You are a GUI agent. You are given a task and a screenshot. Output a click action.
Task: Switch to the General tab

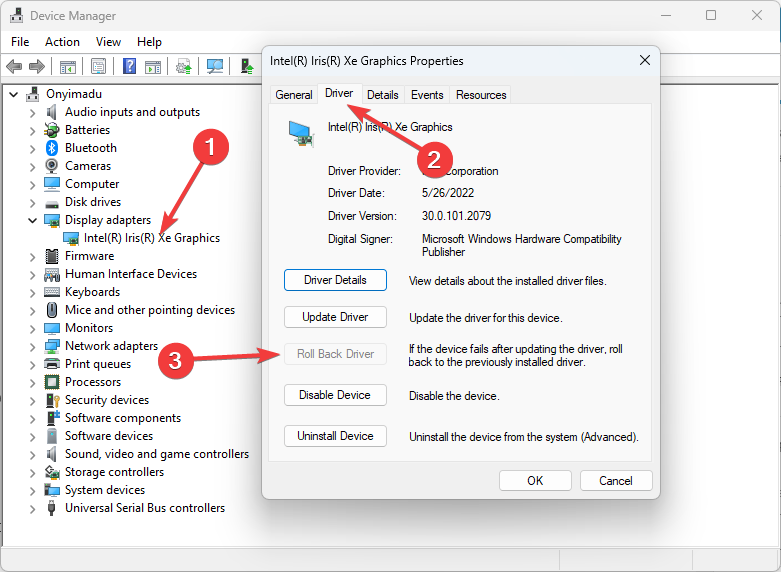click(293, 95)
